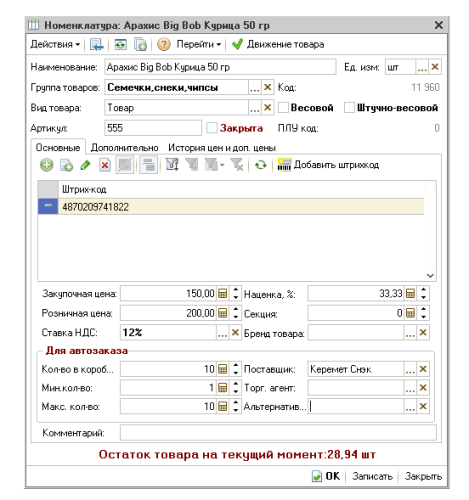Open Торг. агент selection
469x500 pixels.
coord(410,388)
